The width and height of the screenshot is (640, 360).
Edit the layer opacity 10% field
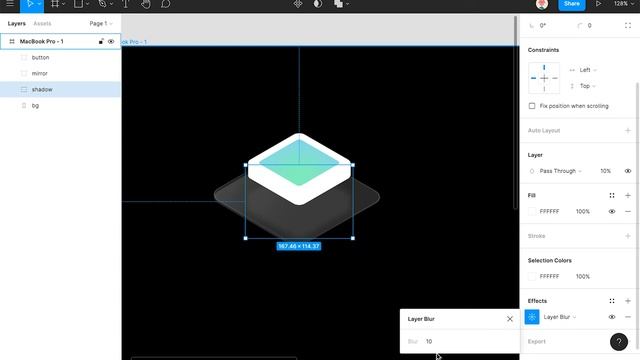[606, 171]
